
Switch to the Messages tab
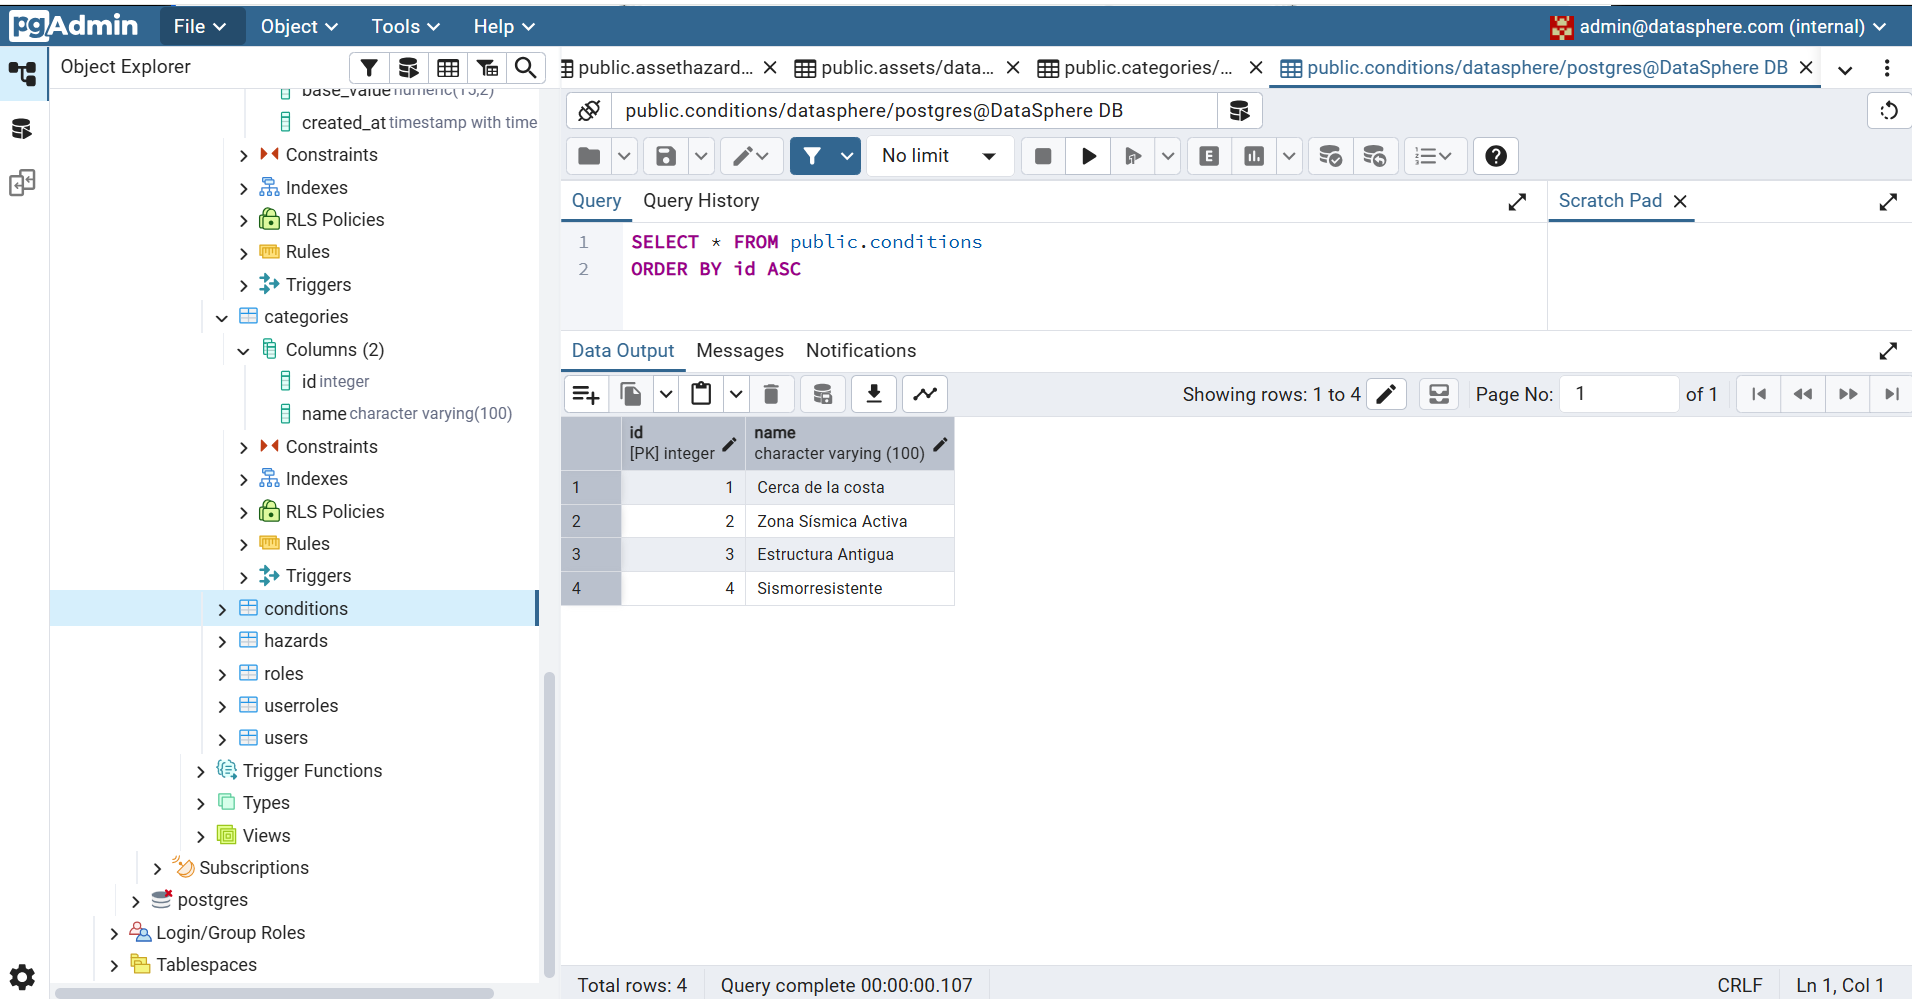click(x=740, y=351)
